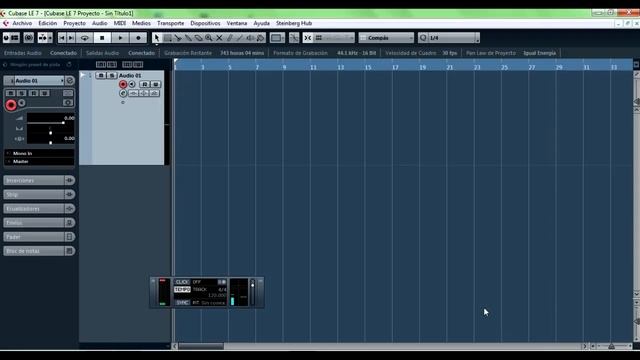Select the Line tool
640x360 pixels.
pyautogui.click(x=240, y=38)
